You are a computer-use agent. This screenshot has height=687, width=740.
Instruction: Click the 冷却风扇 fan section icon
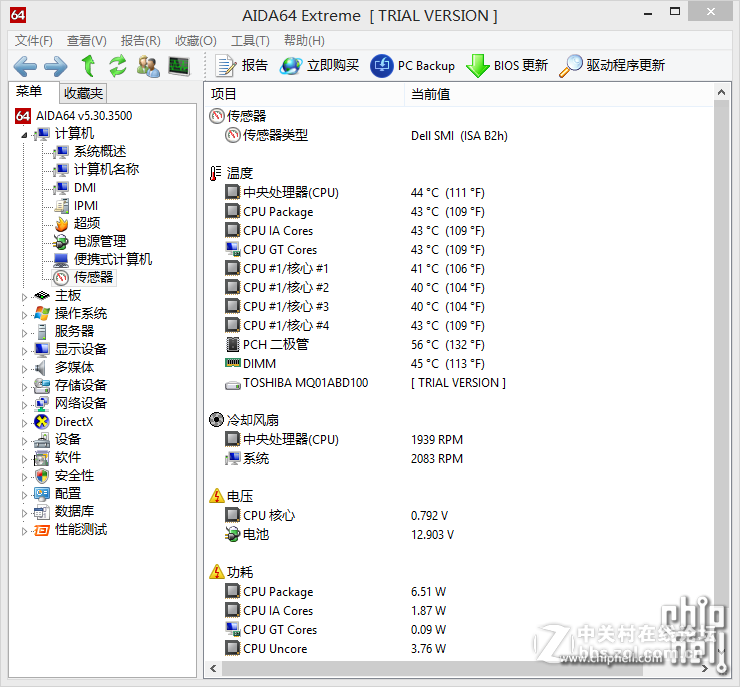click(216, 419)
